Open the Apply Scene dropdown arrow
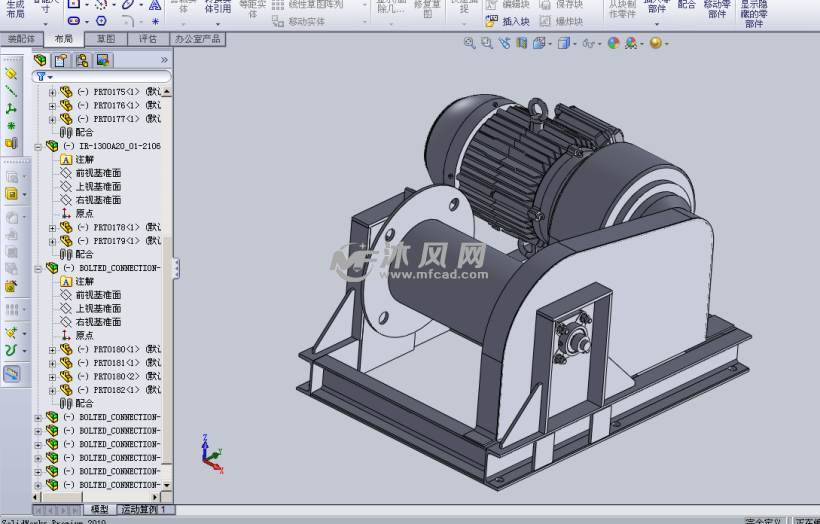The width and height of the screenshot is (820, 524). coord(642,44)
